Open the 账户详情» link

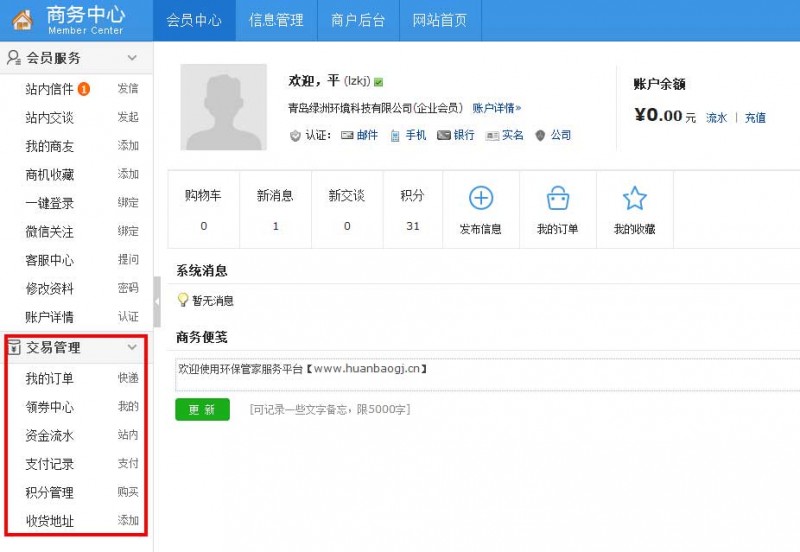click(x=496, y=108)
